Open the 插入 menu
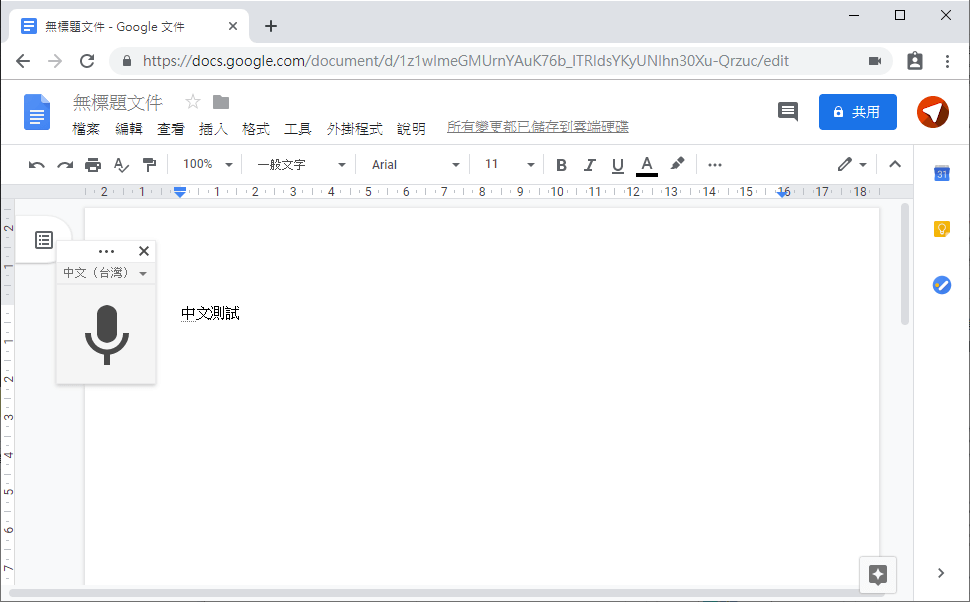 tap(213, 129)
